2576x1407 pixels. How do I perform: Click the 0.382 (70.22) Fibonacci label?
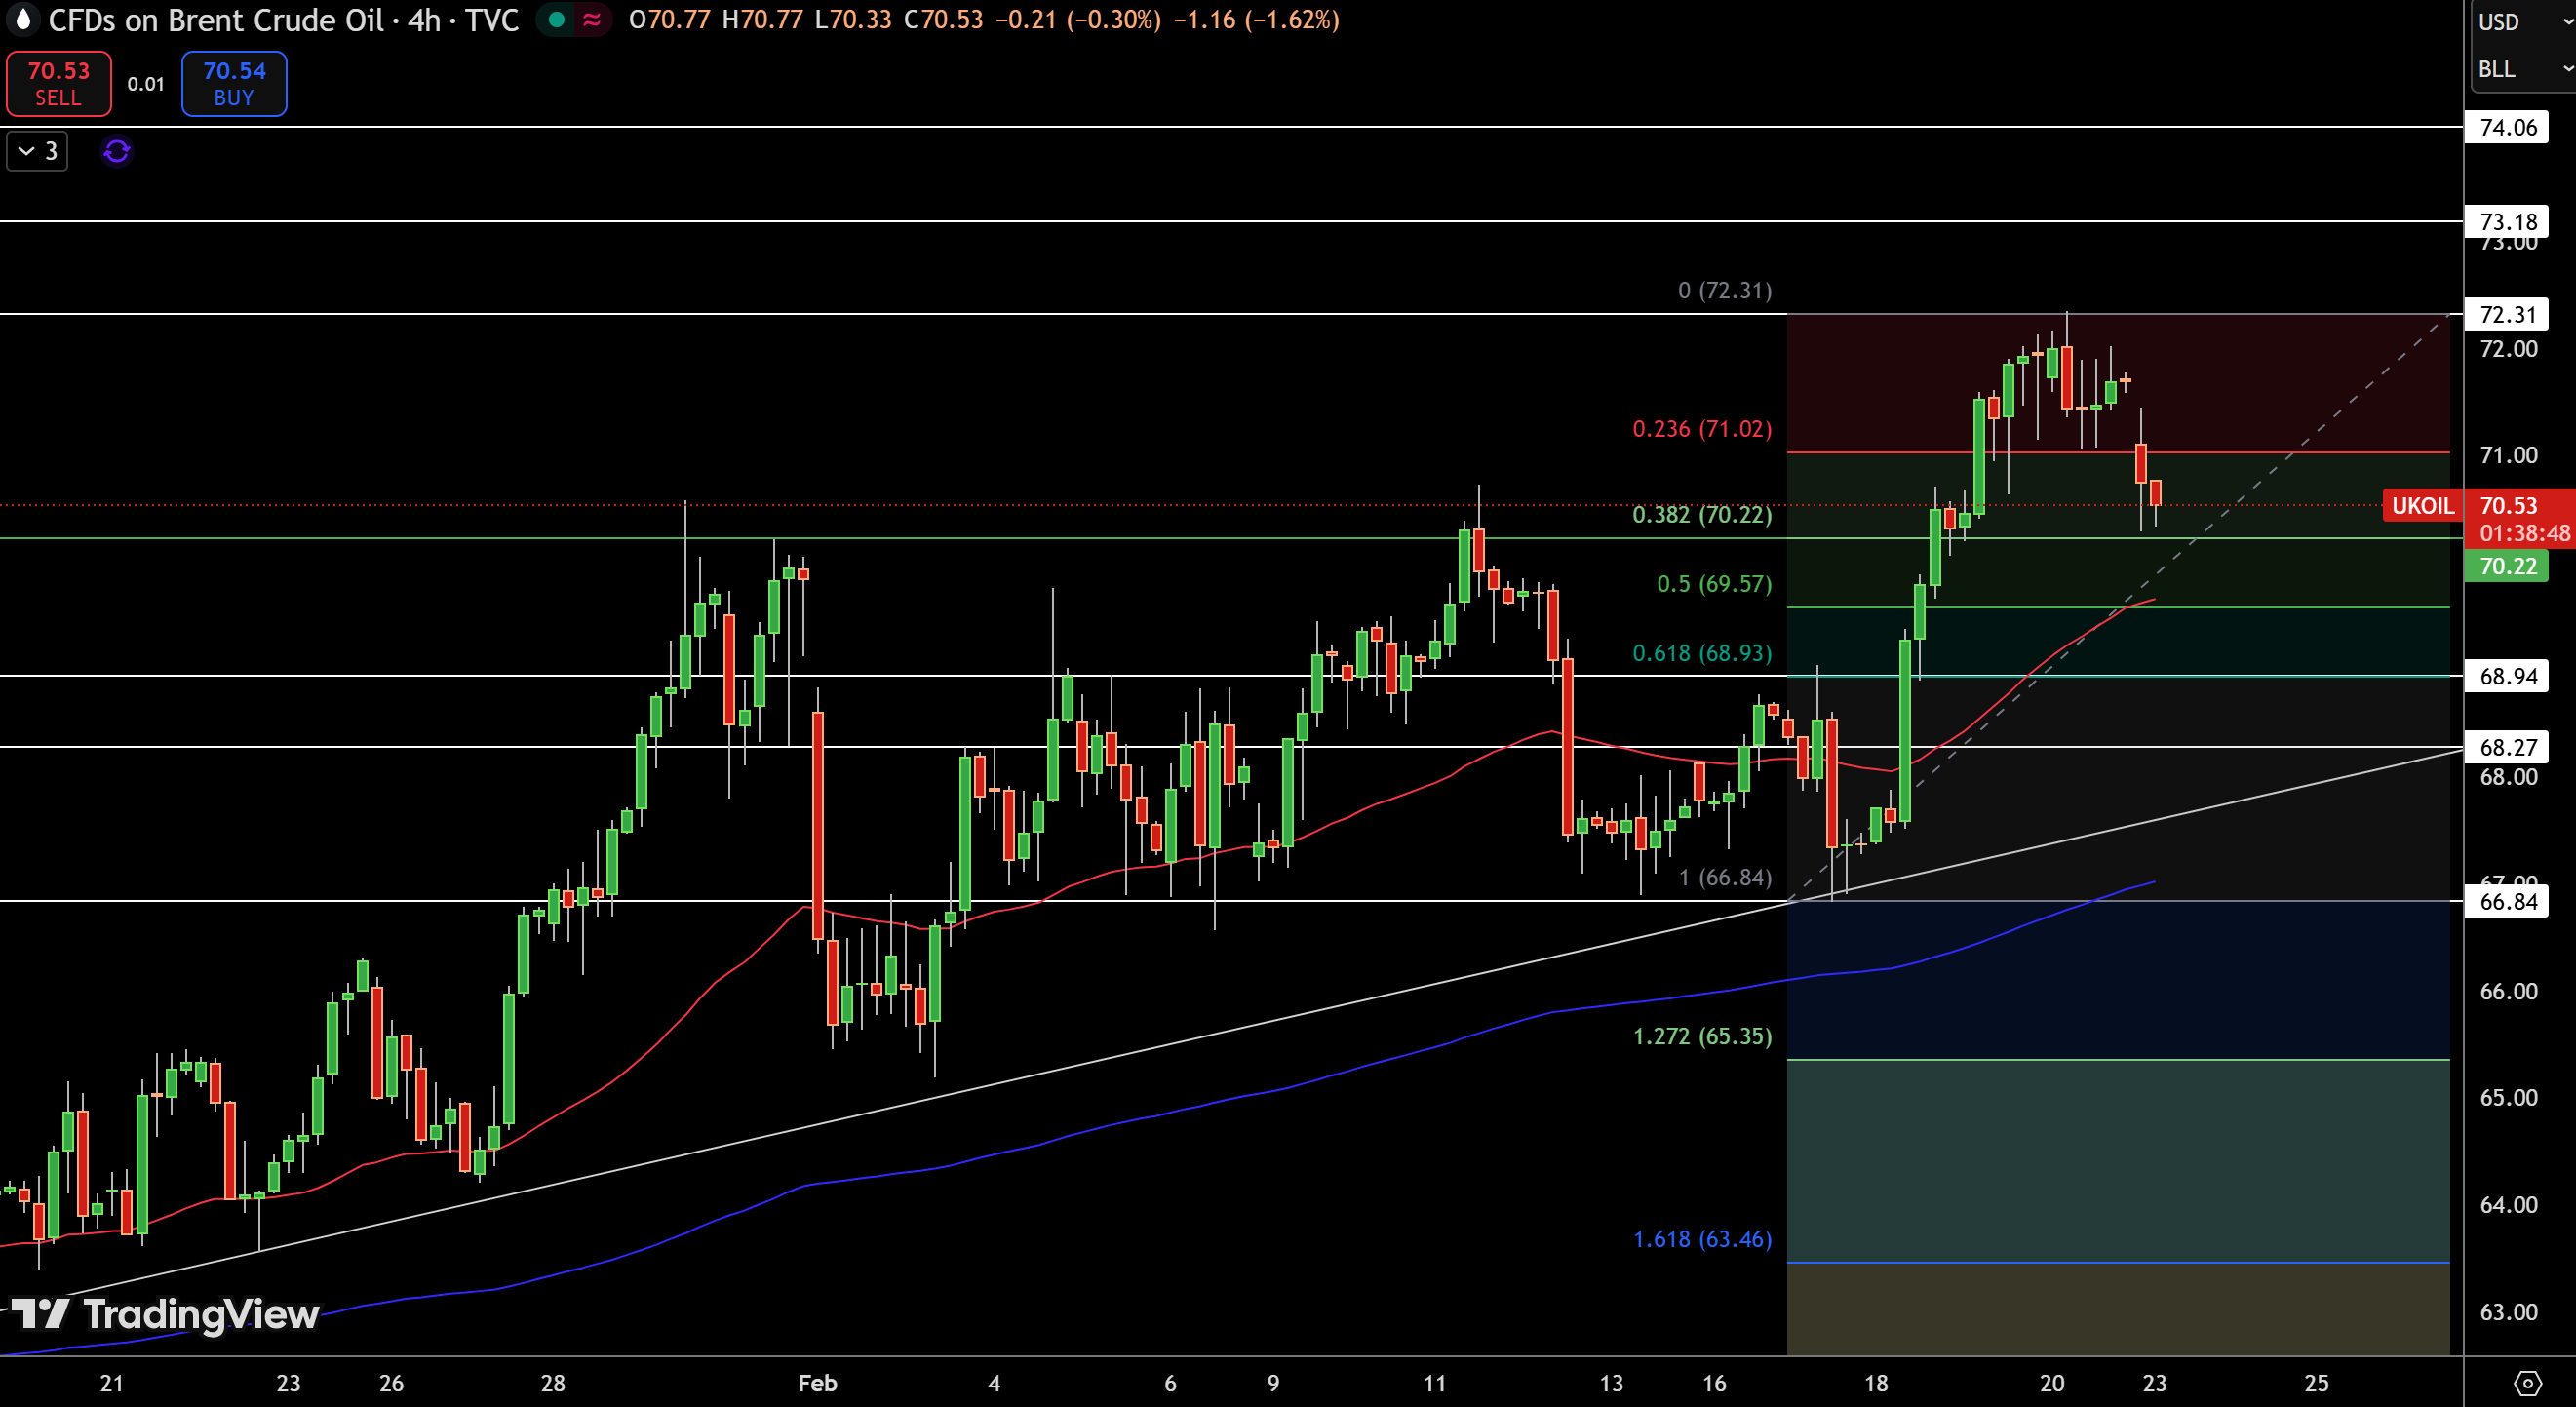point(1702,515)
